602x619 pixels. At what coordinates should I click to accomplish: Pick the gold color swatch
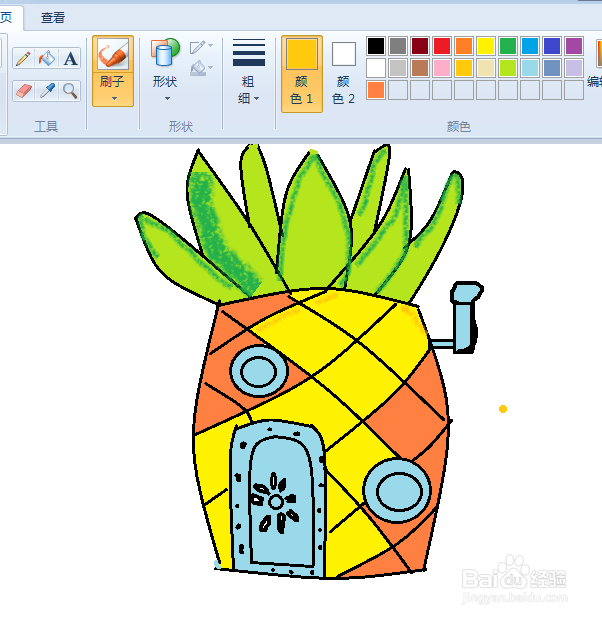click(x=464, y=68)
